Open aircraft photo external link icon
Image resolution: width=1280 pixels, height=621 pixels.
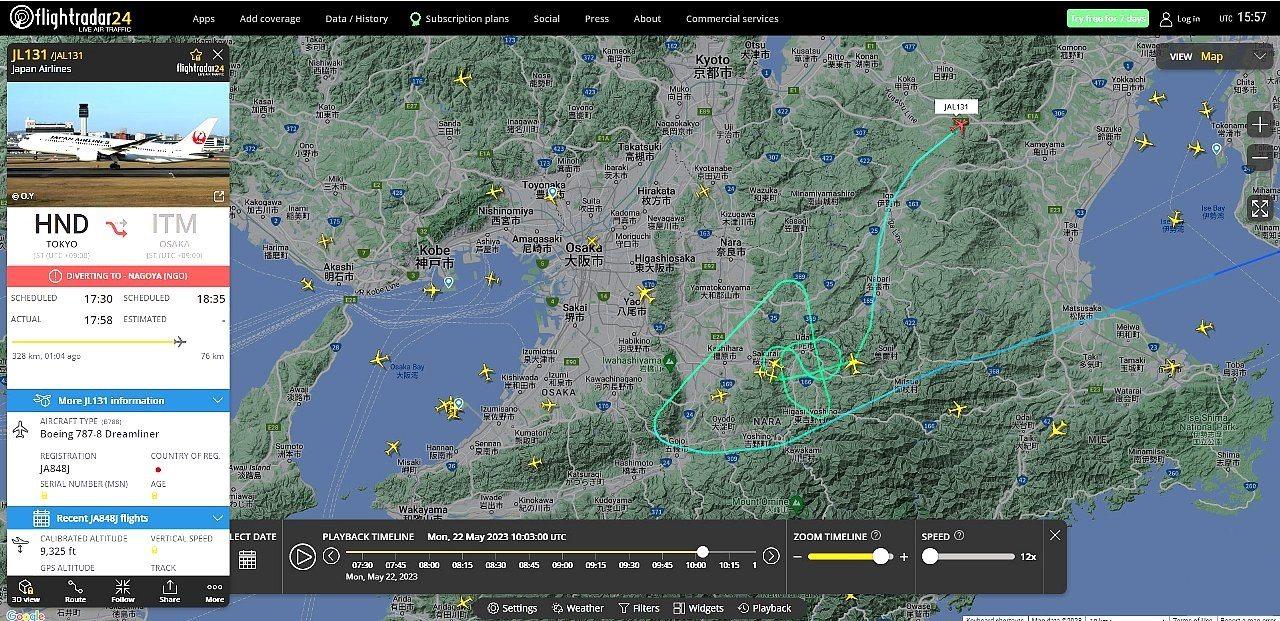tap(219, 196)
